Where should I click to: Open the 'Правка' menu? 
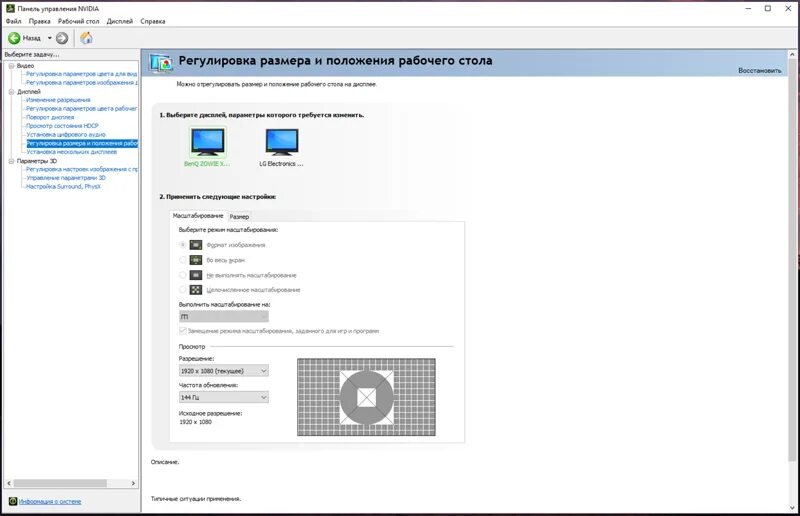click(x=39, y=21)
